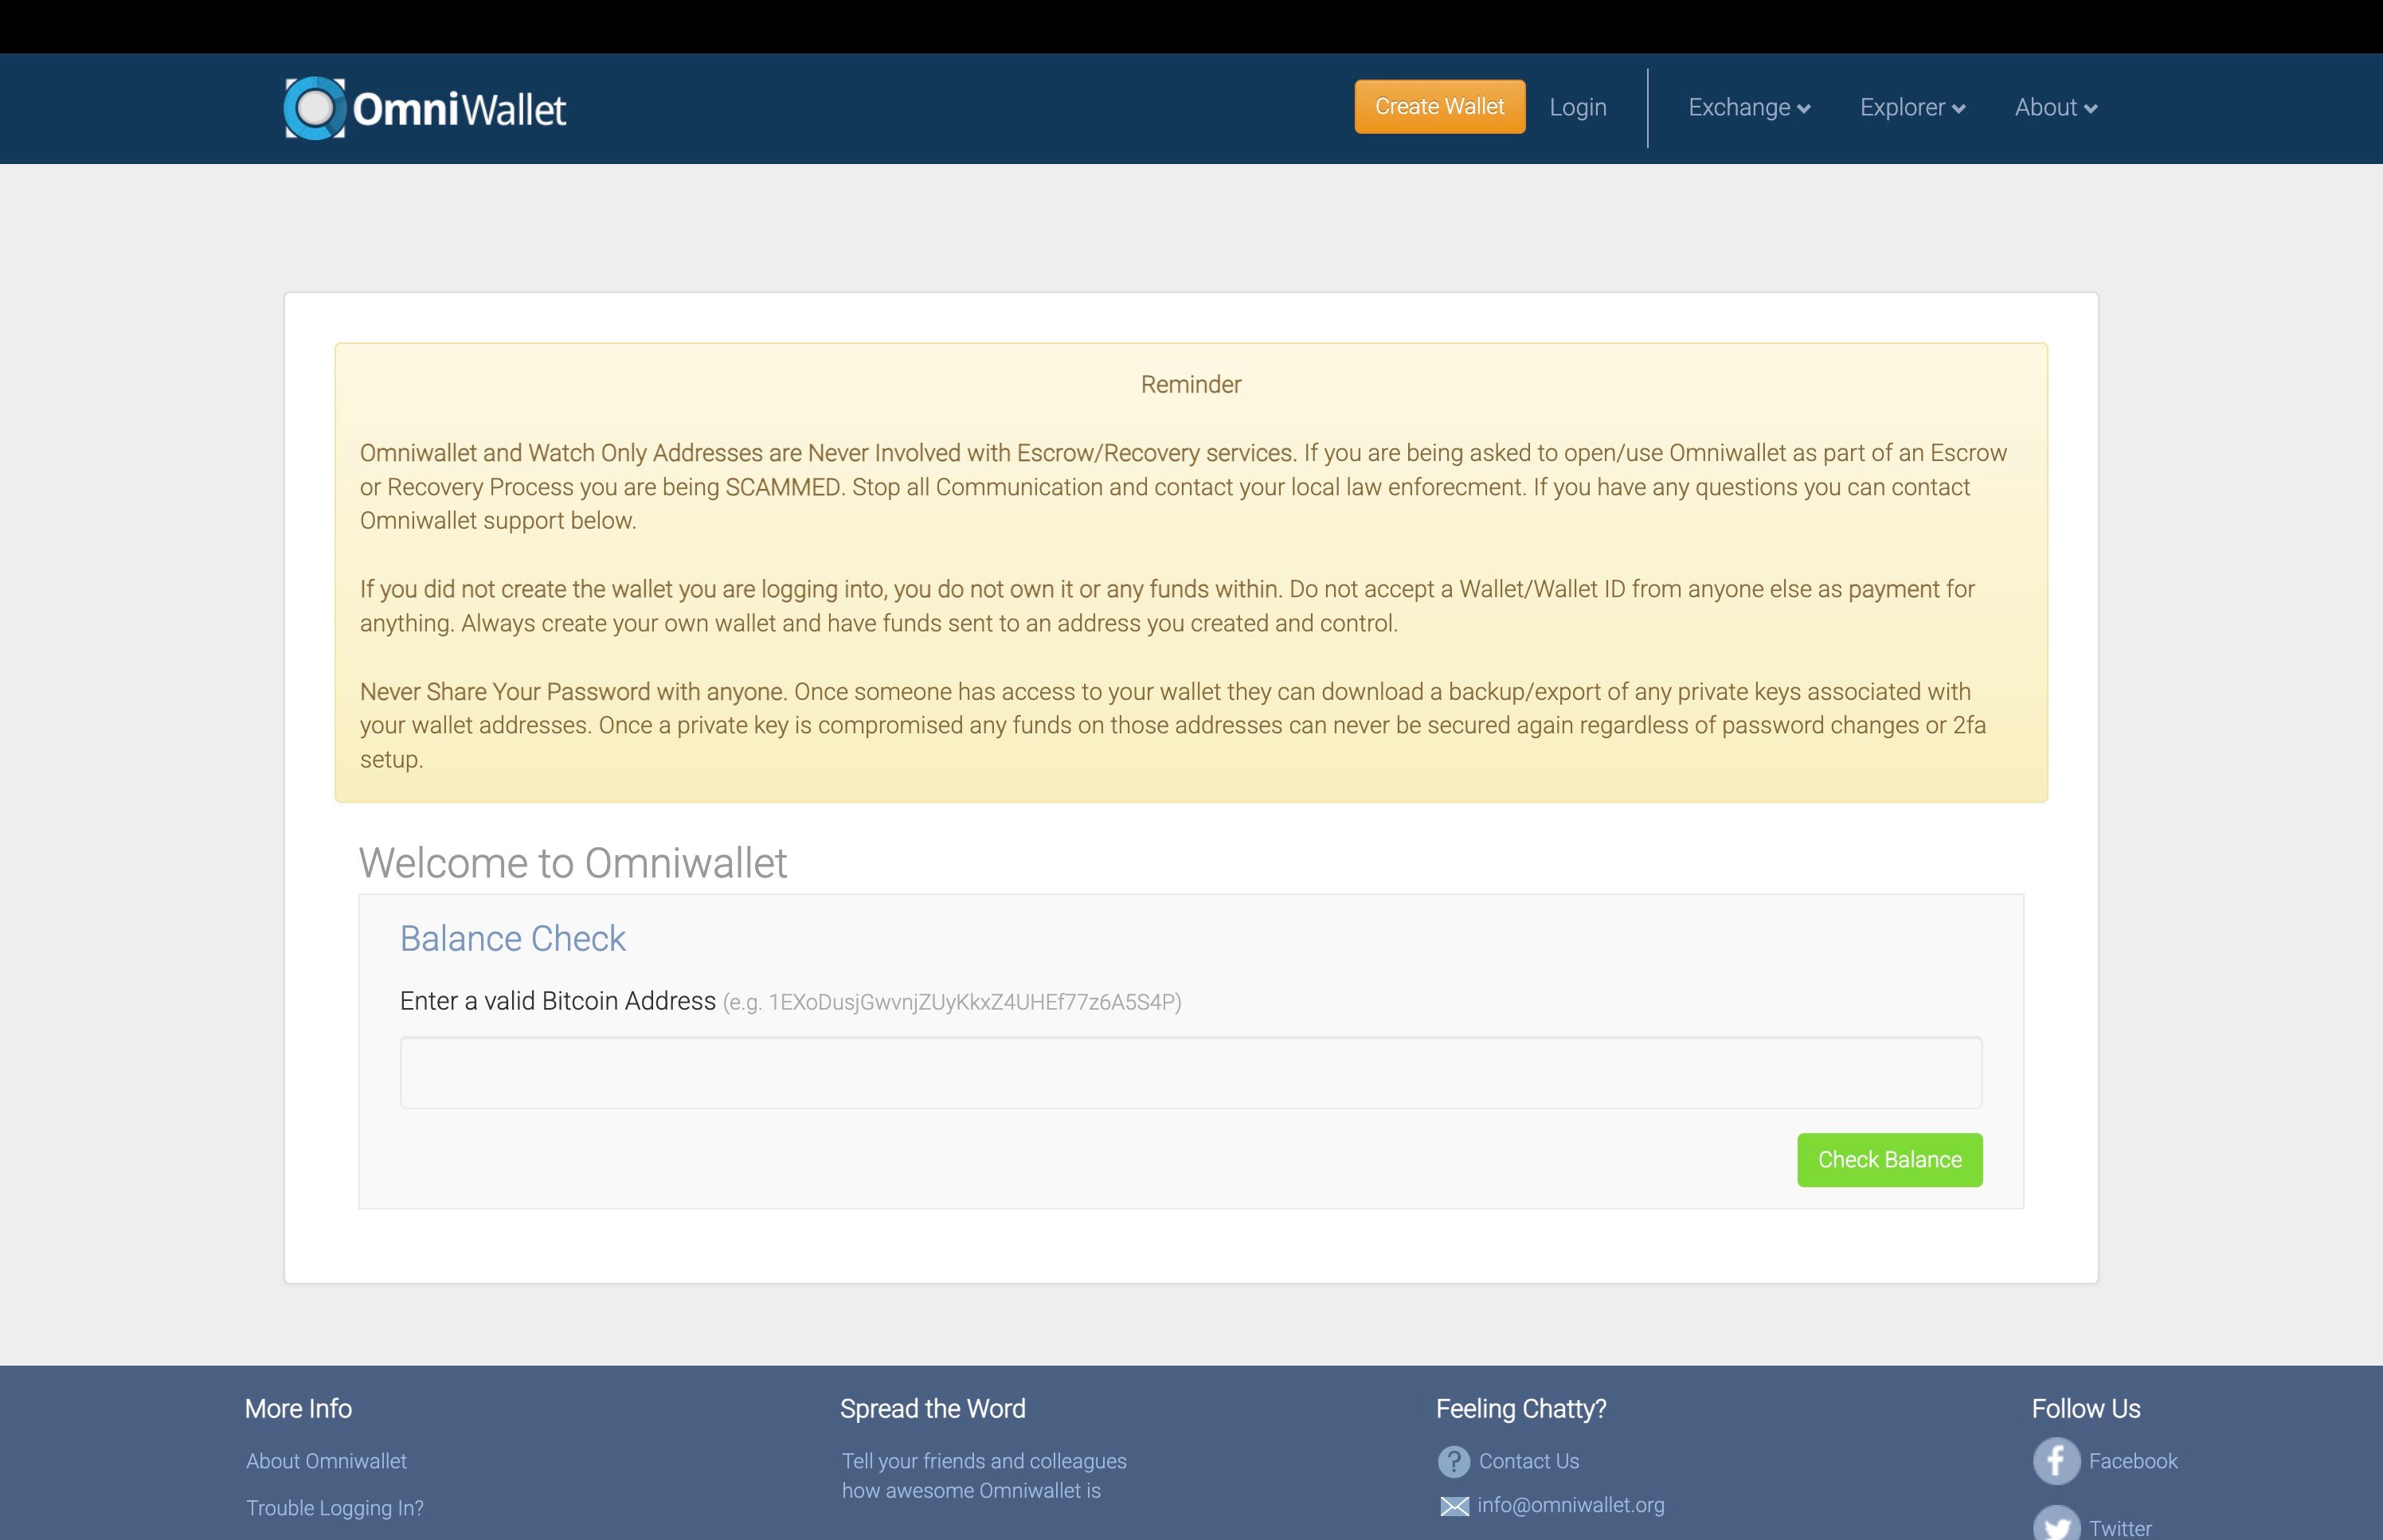Open Trouble Logging In? link
This screenshot has height=1540, width=2383.
[335, 1508]
